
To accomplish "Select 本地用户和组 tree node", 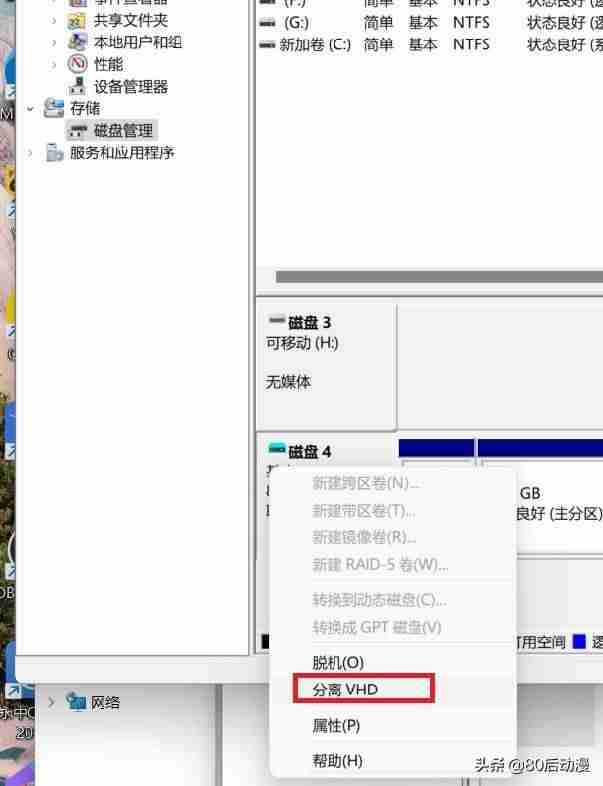I will click(x=138, y=42).
